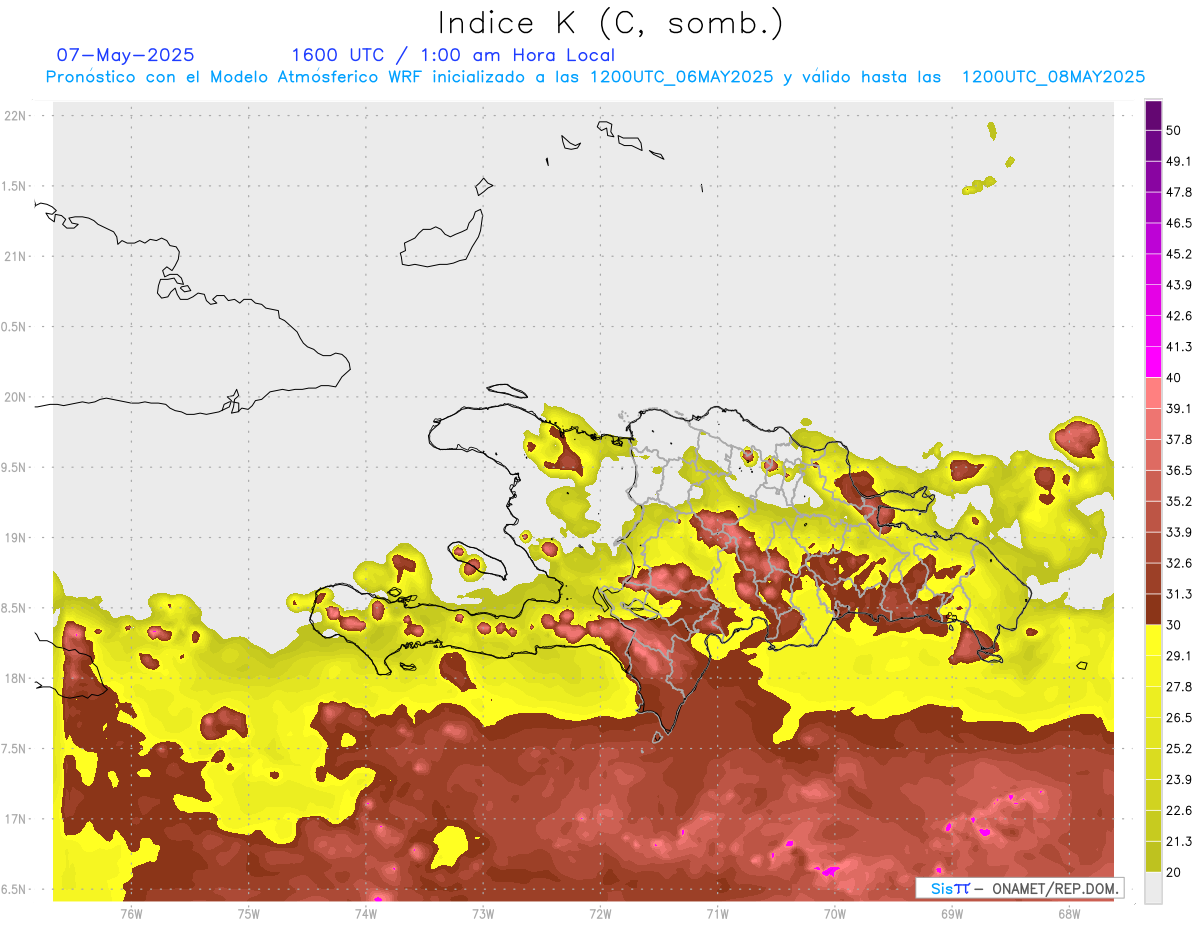Click the 'ONAMET/REP.DOM.' credit label
This screenshot has height=927, width=1200.
coord(1055,888)
